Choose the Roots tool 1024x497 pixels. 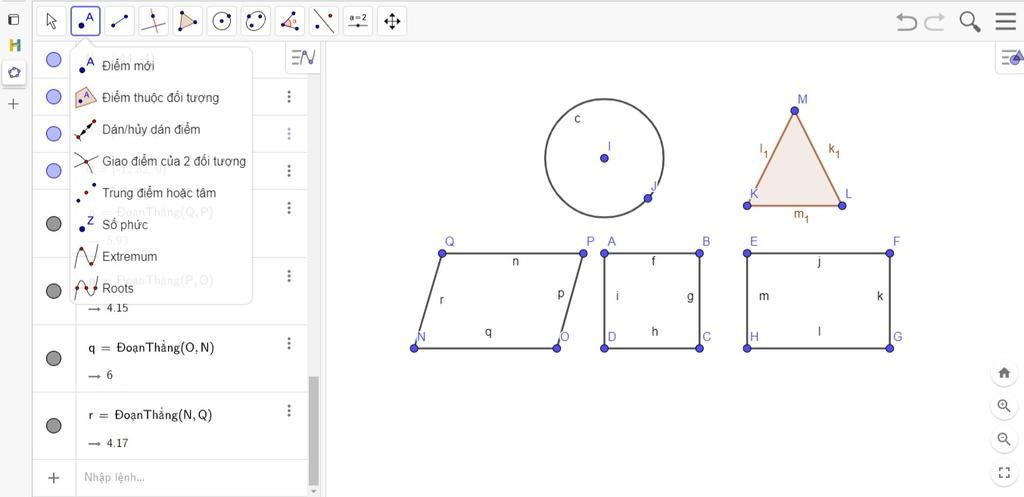(x=161, y=288)
